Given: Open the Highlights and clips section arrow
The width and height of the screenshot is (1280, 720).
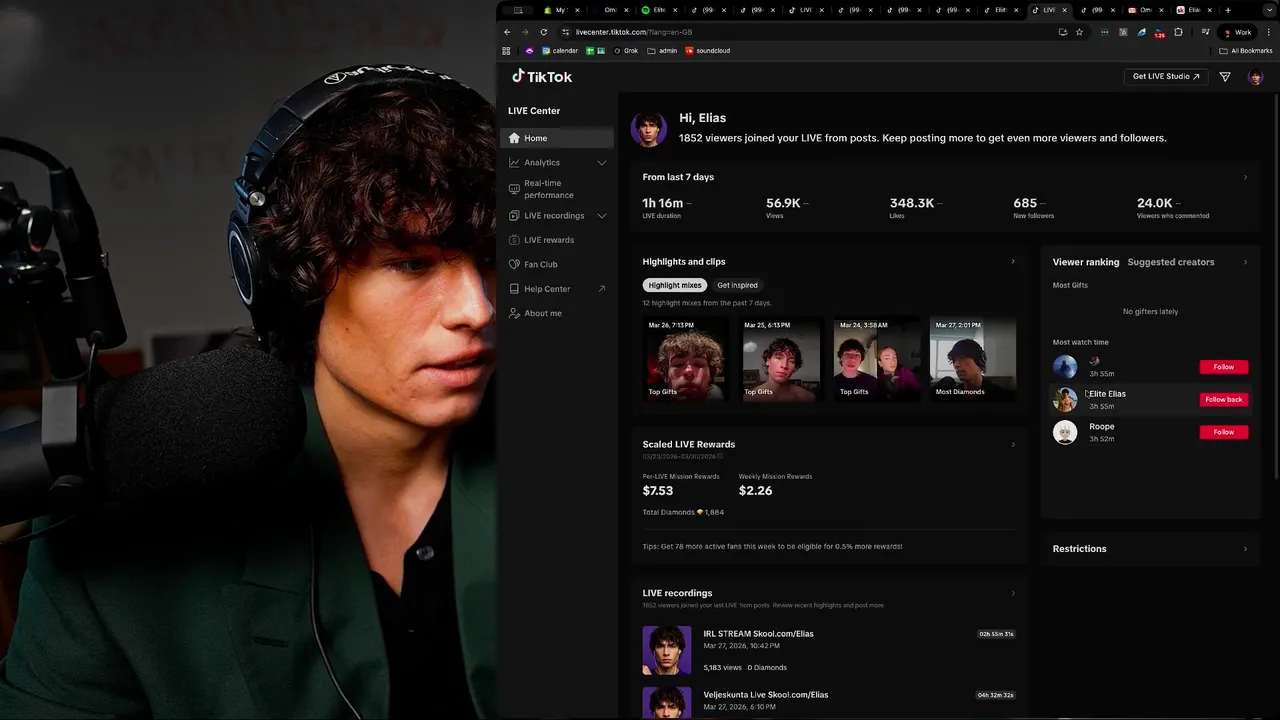Looking at the screenshot, I should pos(1013,262).
